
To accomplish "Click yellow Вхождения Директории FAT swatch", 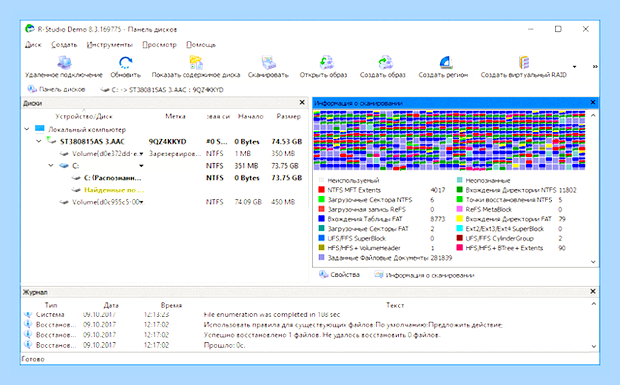I will pos(459,219).
